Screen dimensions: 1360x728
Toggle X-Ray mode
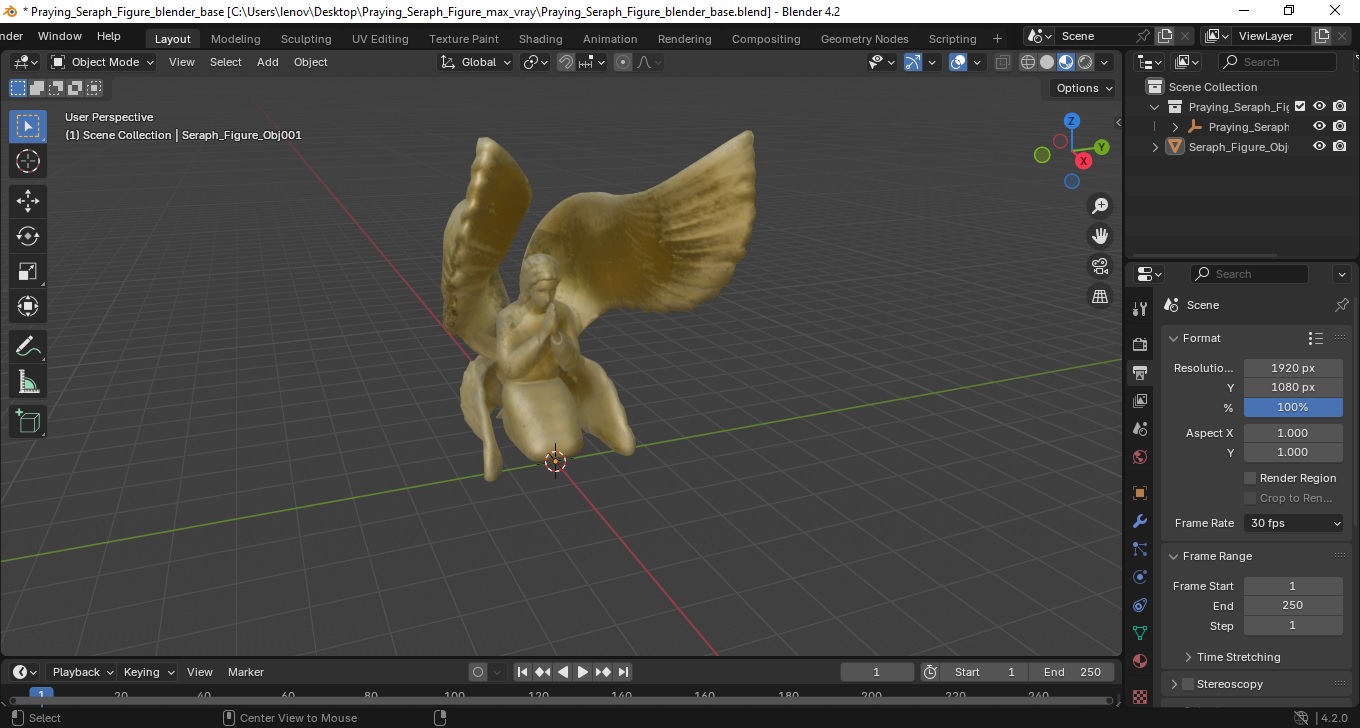click(1003, 62)
